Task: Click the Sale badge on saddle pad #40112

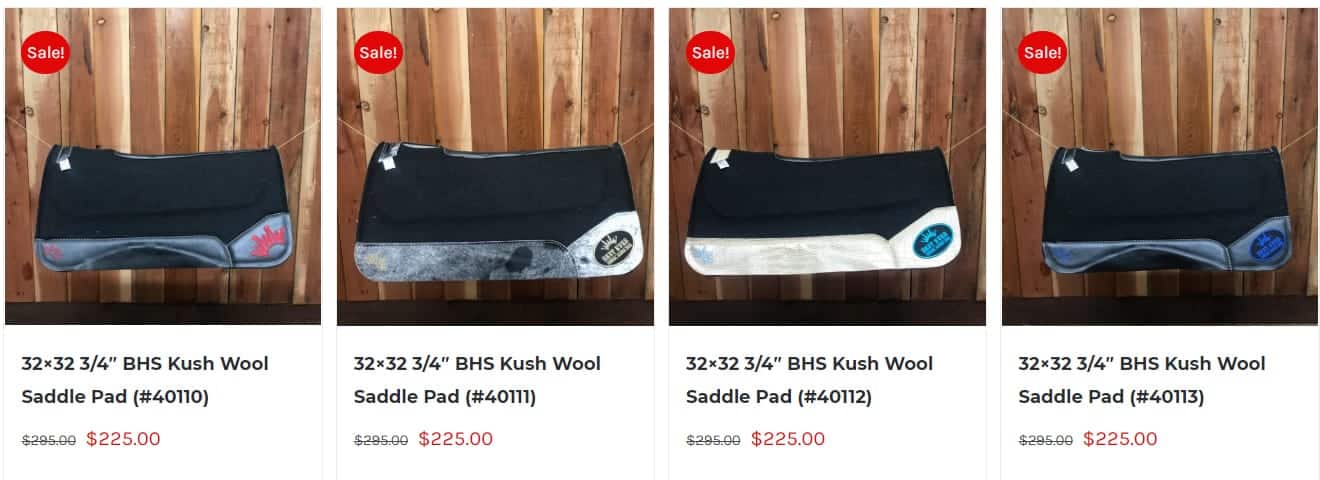Action: 711,52
